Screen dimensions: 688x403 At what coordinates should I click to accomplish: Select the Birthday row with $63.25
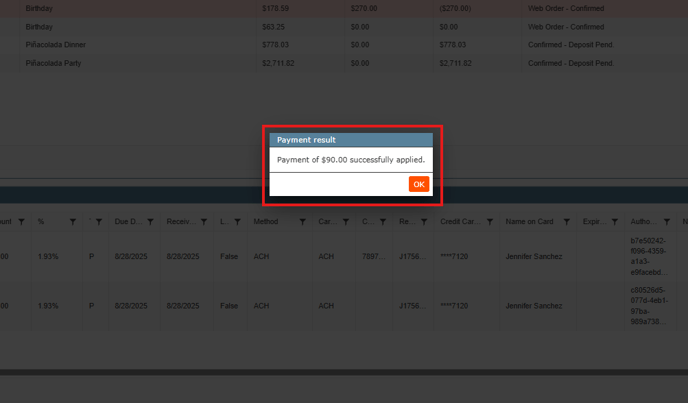pyautogui.click(x=344, y=27)
